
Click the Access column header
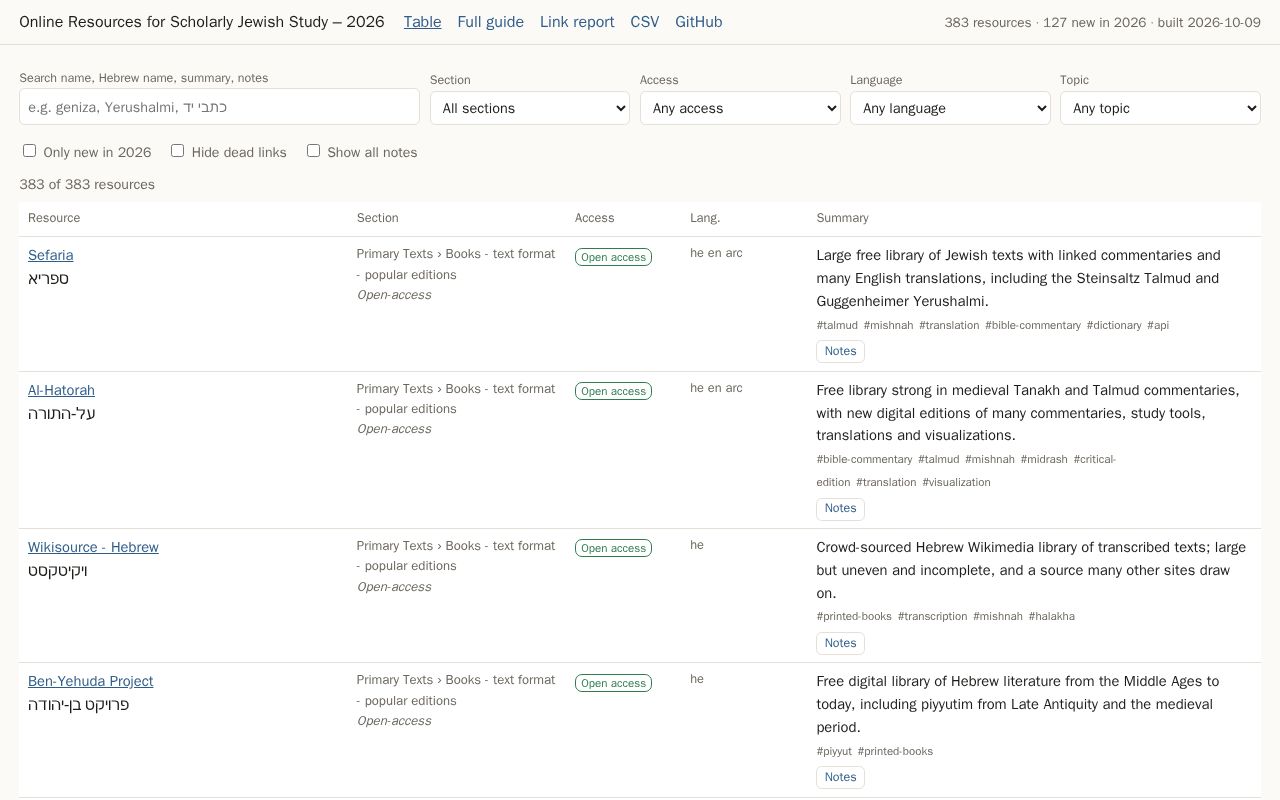click(x=595, y=218)
